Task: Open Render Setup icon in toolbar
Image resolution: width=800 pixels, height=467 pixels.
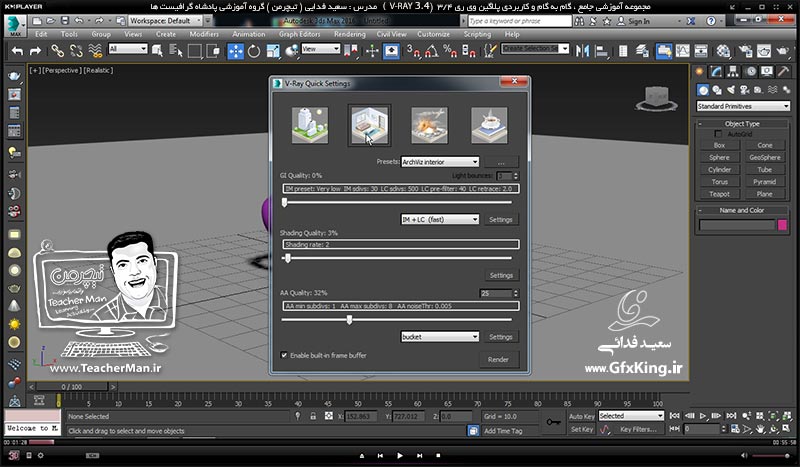Action: tap(745, 51)
